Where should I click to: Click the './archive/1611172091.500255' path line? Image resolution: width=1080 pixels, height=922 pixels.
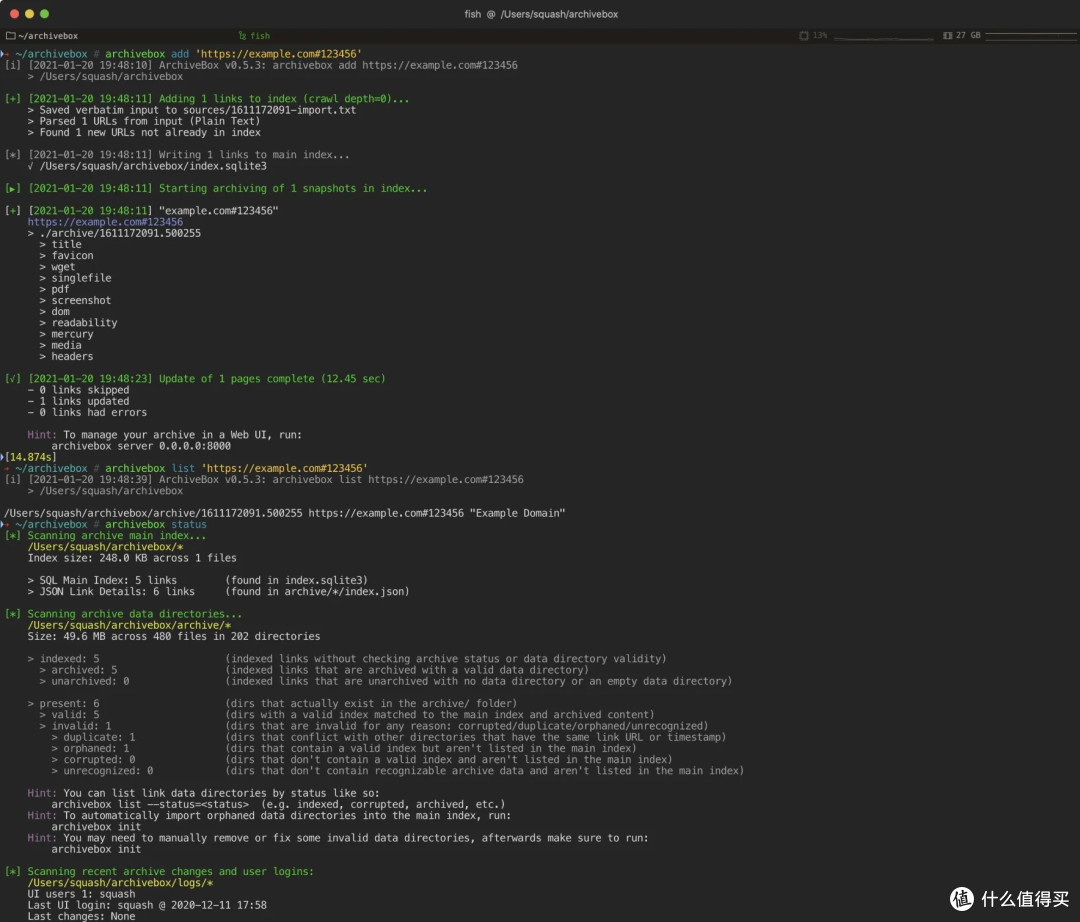pyautogui.click(x=114, y=233)
